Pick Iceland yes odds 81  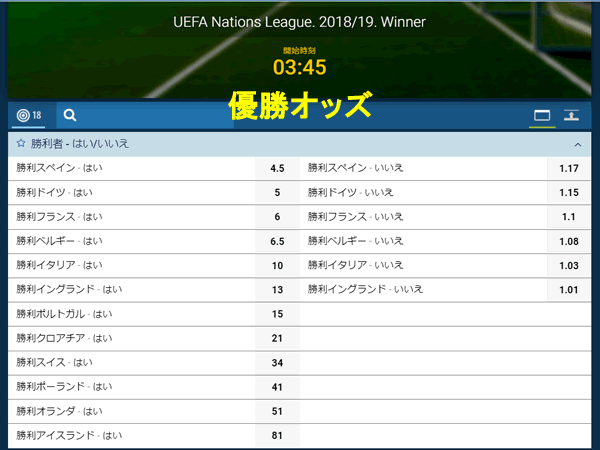coord(277,435)
